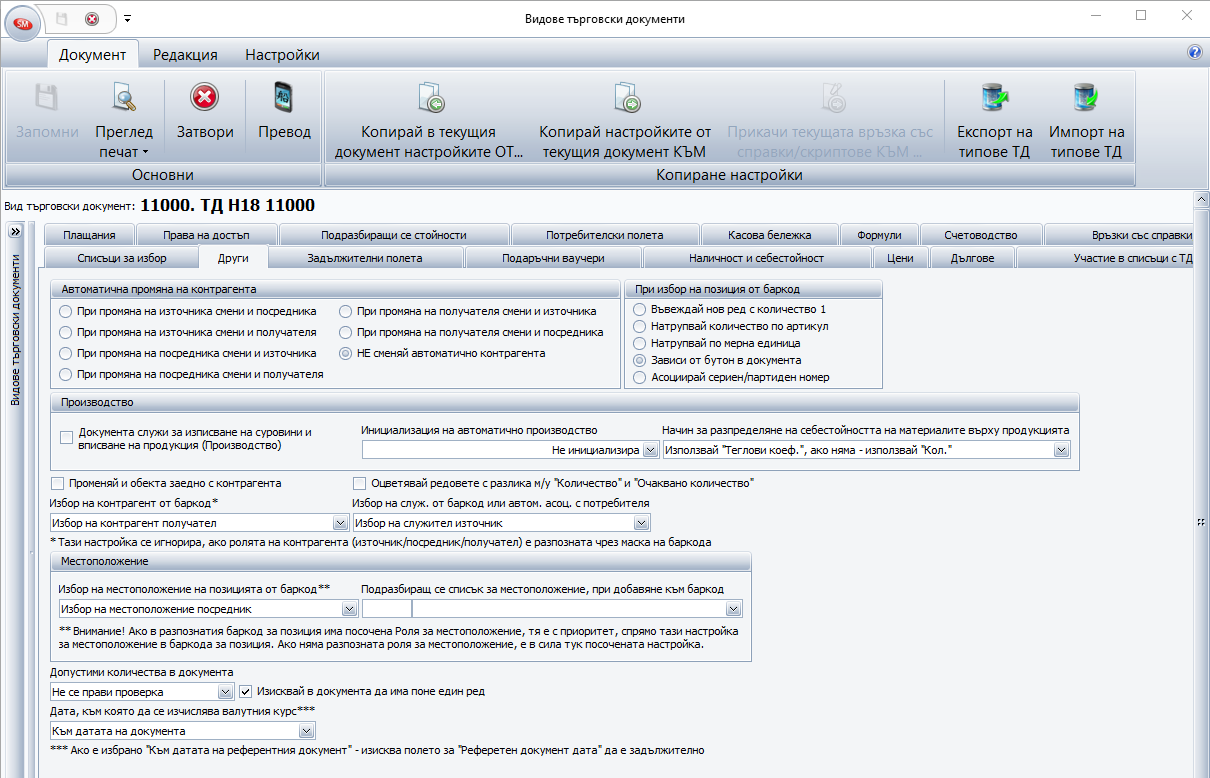Open the Формули tab
The height and width of the screenshot is (778, 1210).
pyautogui.click(x=879, y=235)
